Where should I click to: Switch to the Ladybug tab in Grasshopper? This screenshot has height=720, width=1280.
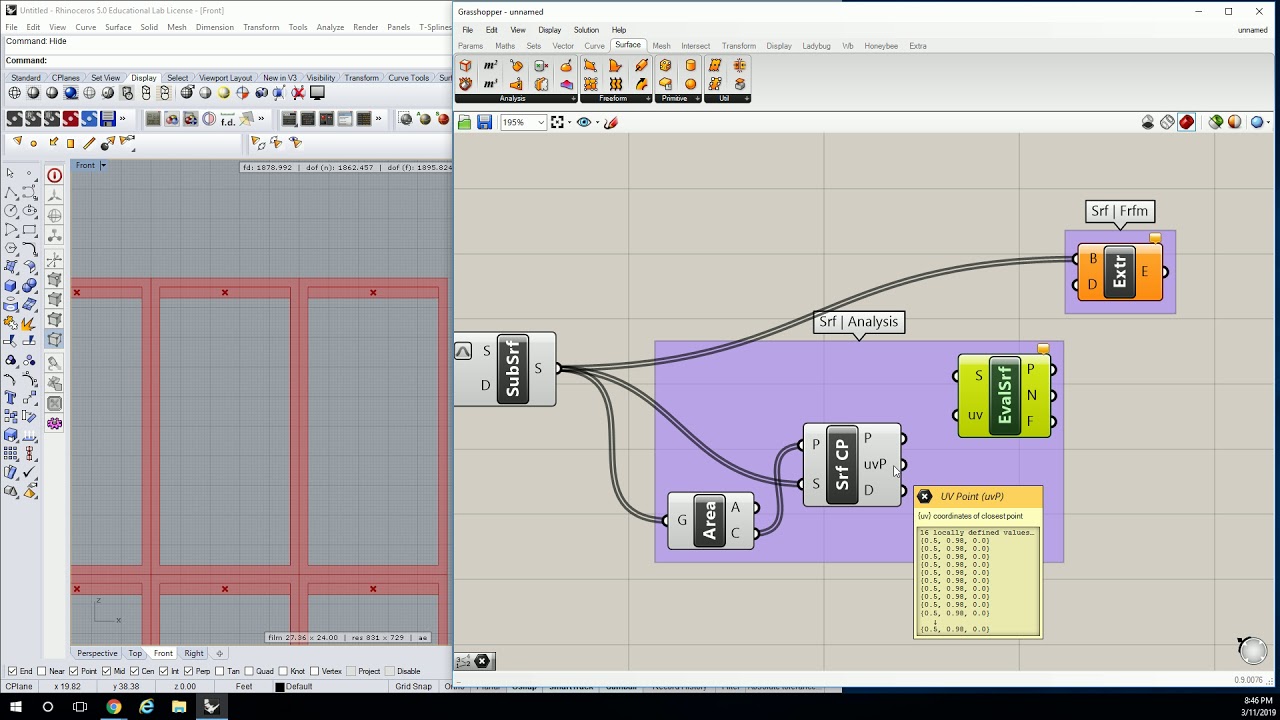pos(816,46)
